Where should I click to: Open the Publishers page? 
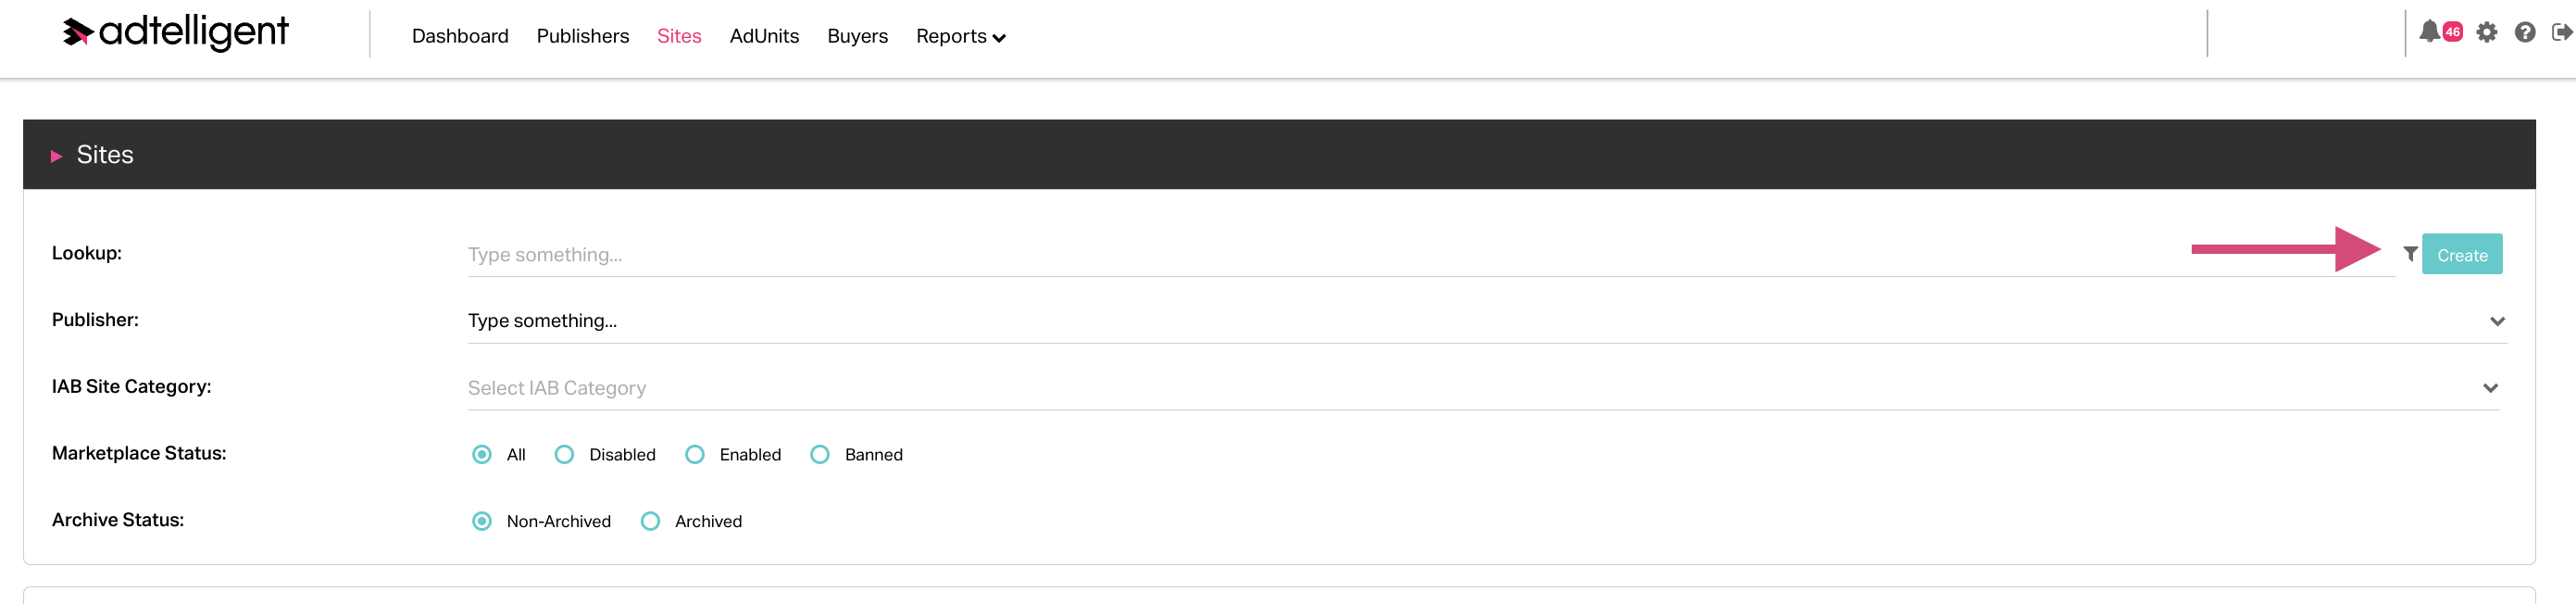tap(583, 37)
